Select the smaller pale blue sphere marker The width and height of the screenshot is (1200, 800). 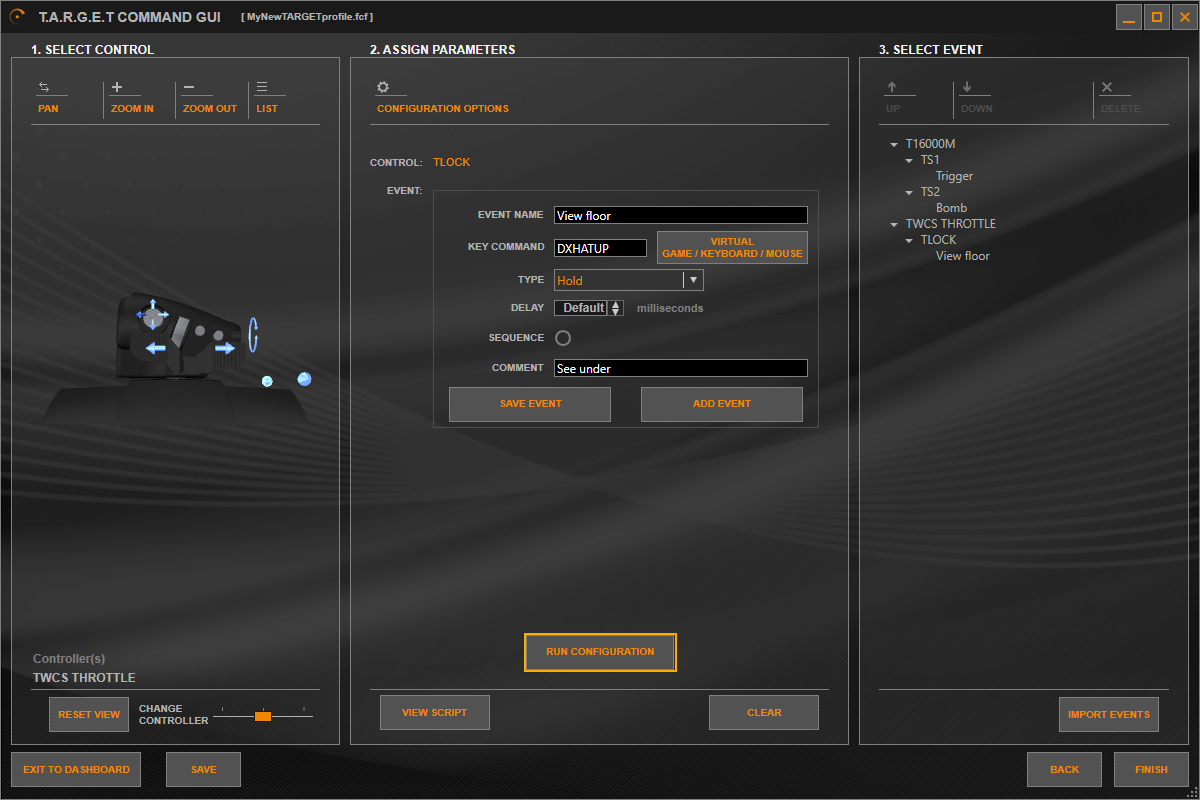tap(267, 382)
